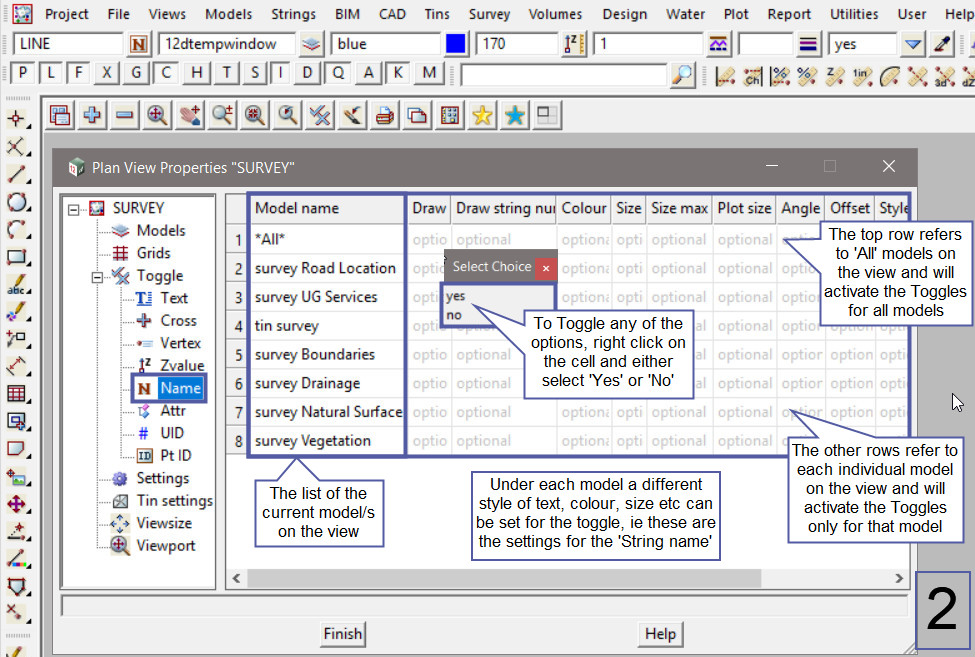The height and width of the screenshot is (657, 975).
Task: Click the yellow star icon on the view toolbar
Action: [482, 115]
